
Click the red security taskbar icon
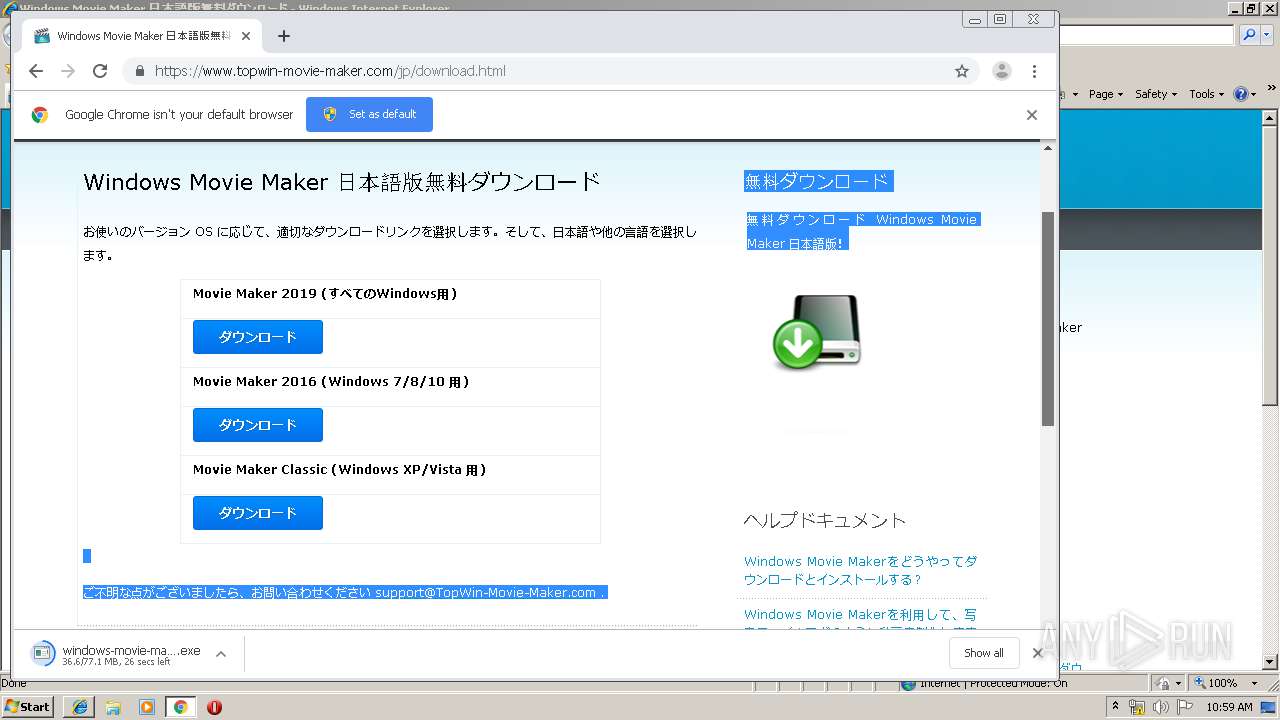click(214, 707)
